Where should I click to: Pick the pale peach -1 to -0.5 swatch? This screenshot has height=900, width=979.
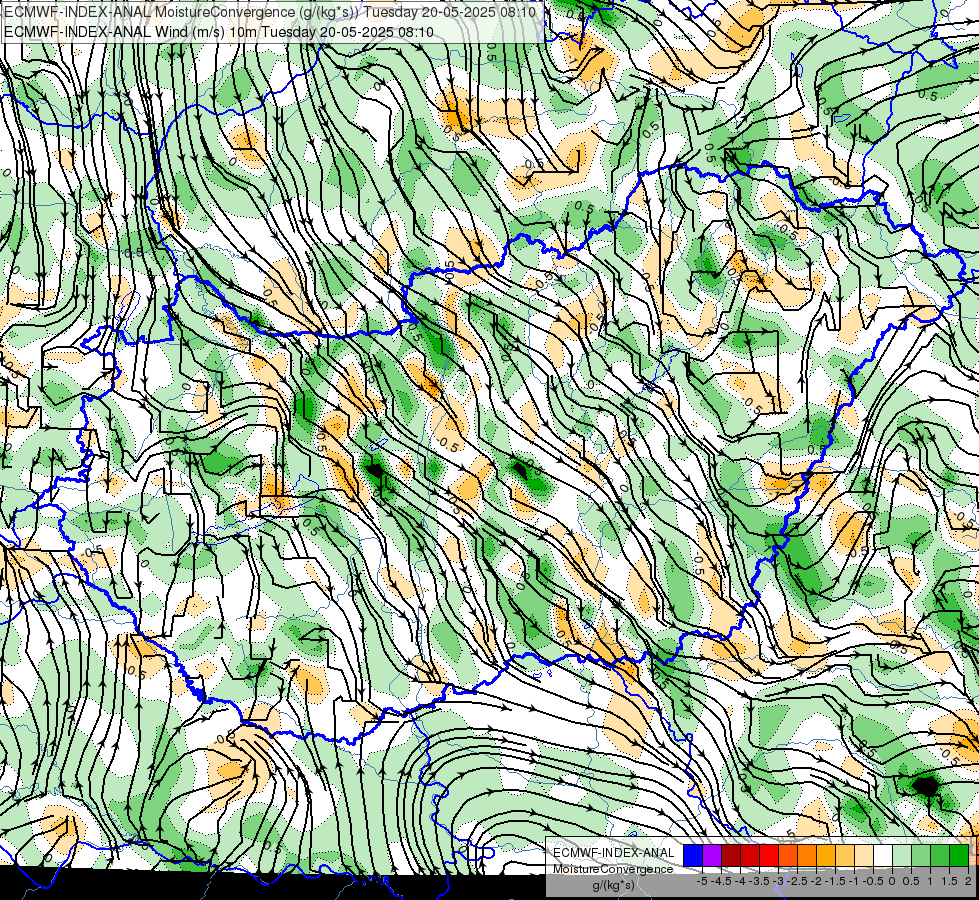click(x=864, y=856)
